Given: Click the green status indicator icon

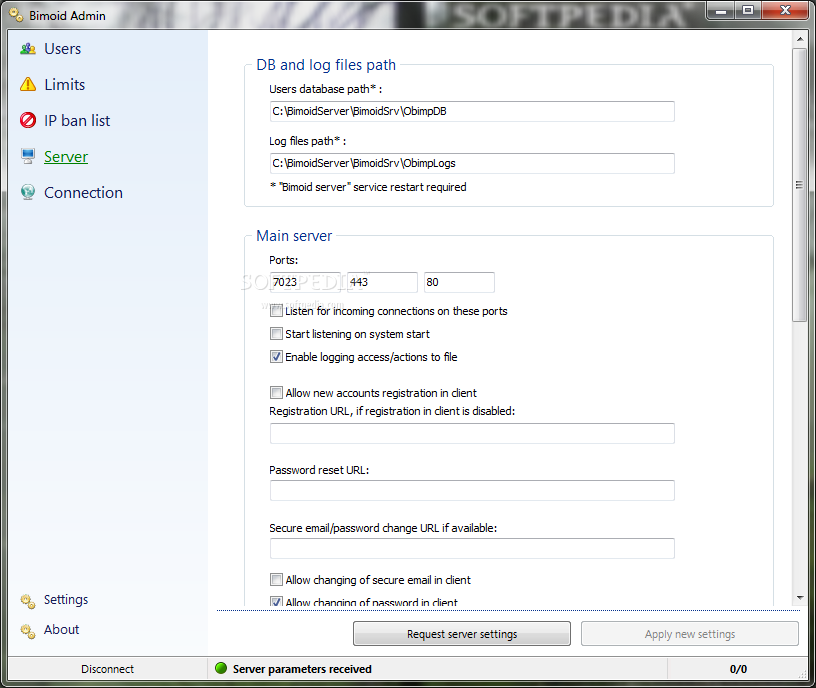Looking at the screenshot, I should [221, 668].
